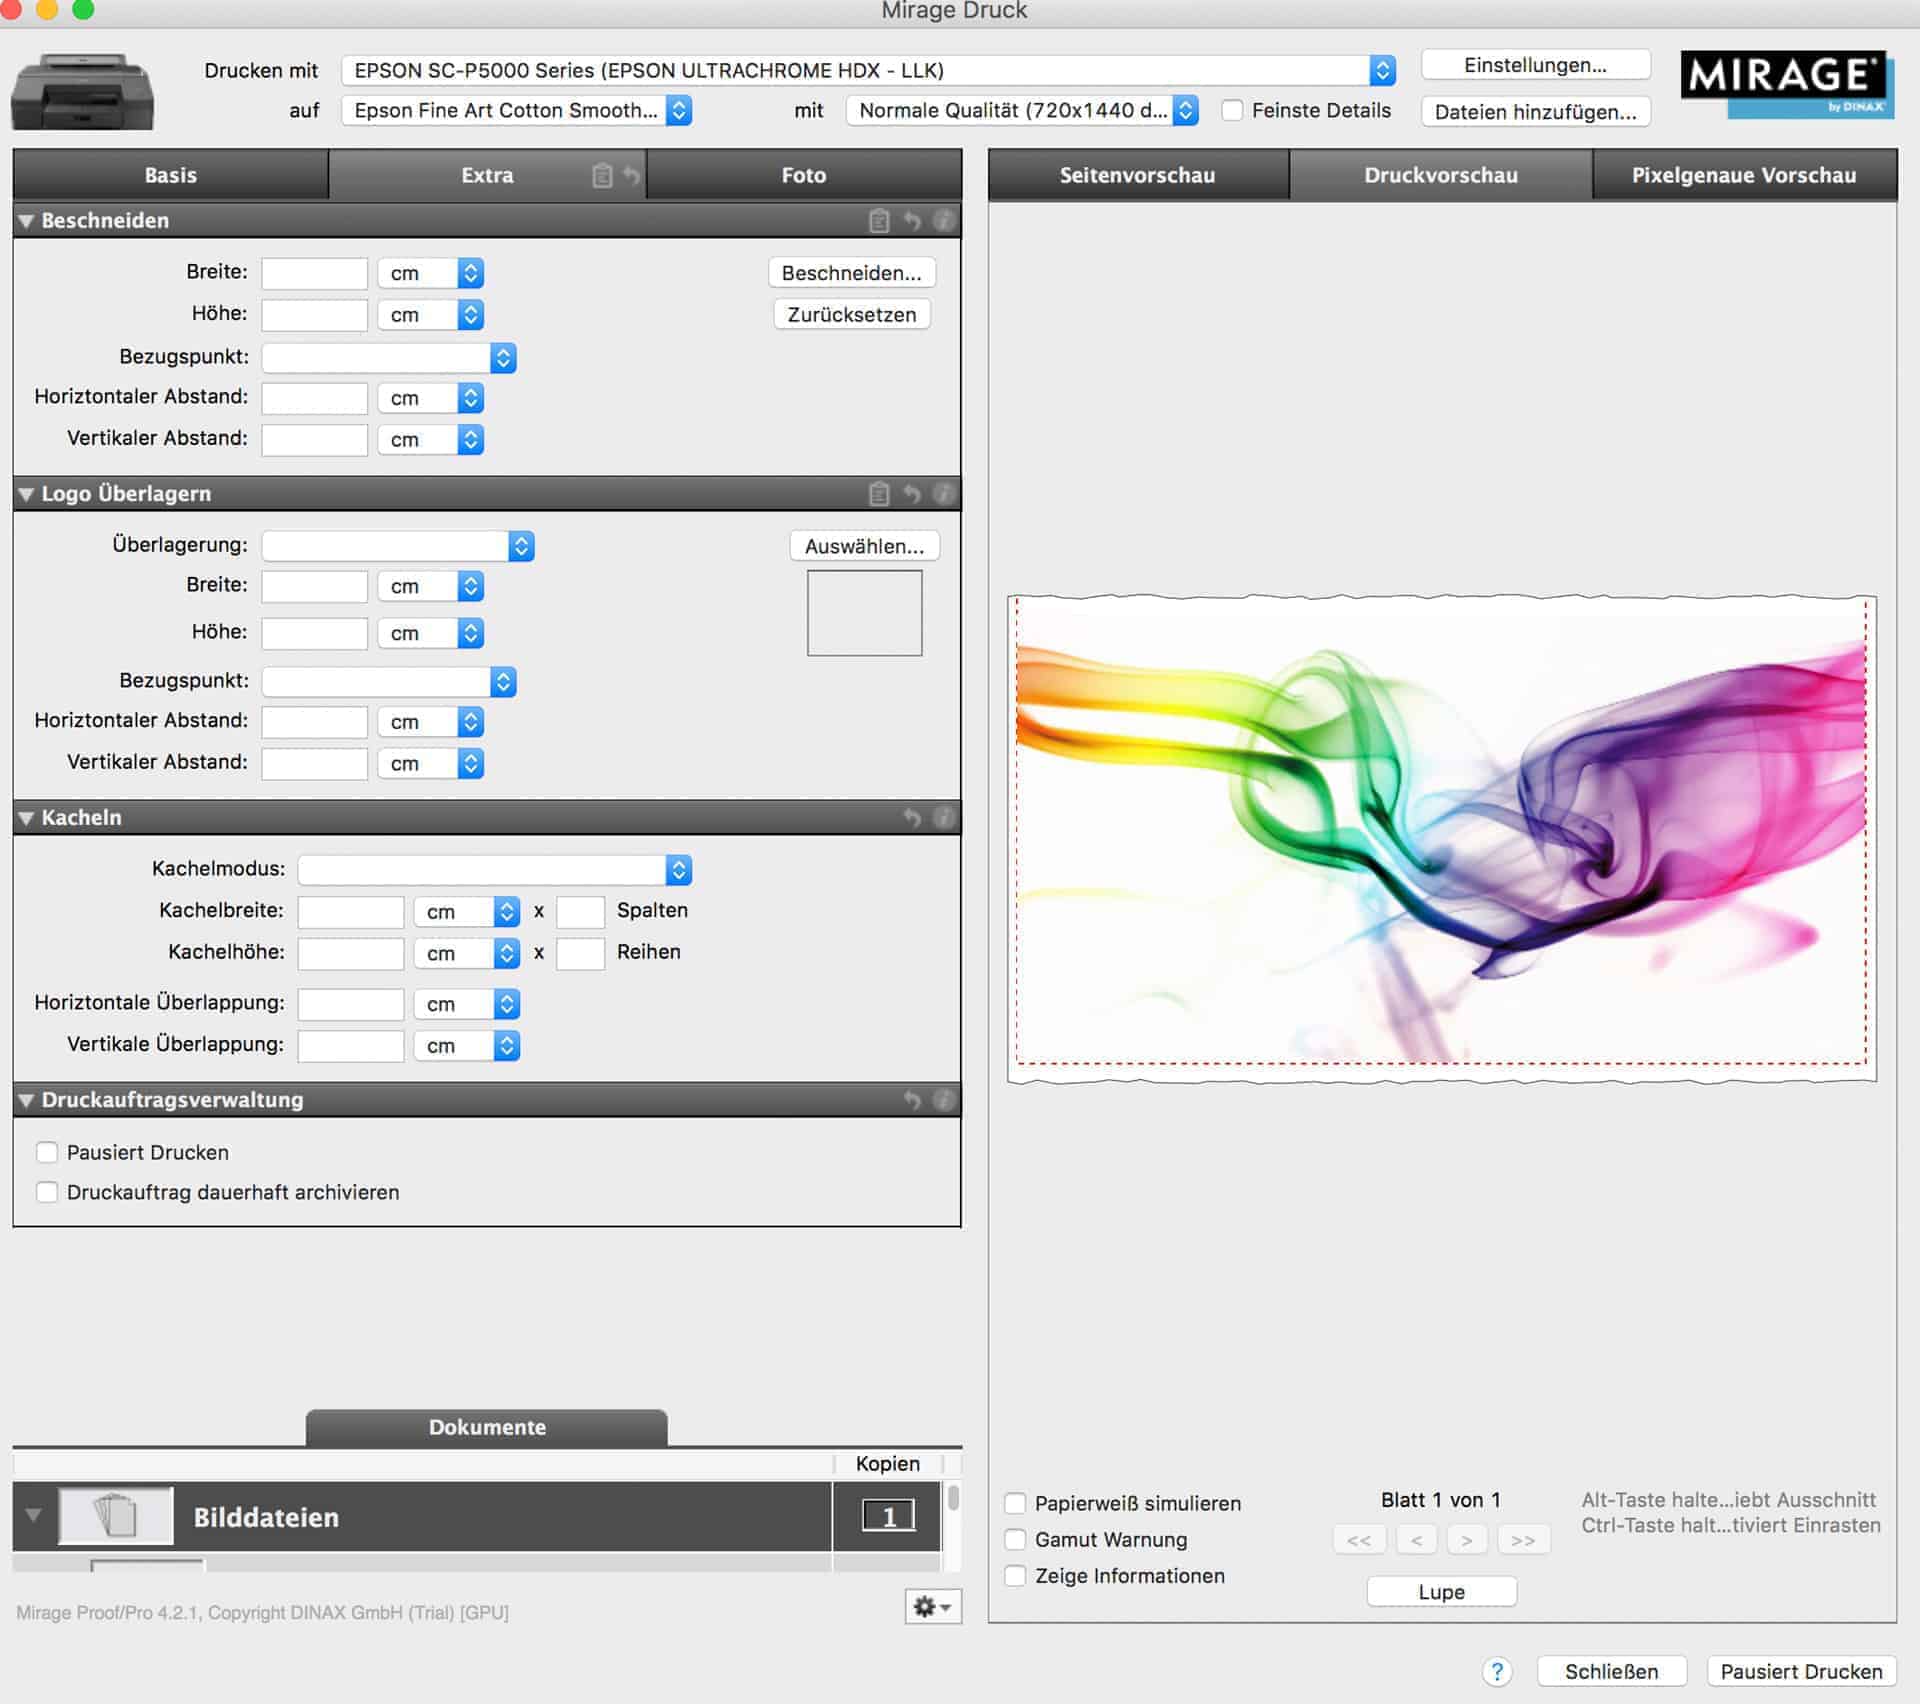
Task: Click the clipboard icon on Extra tab
Action: click(x=602, y=176)
